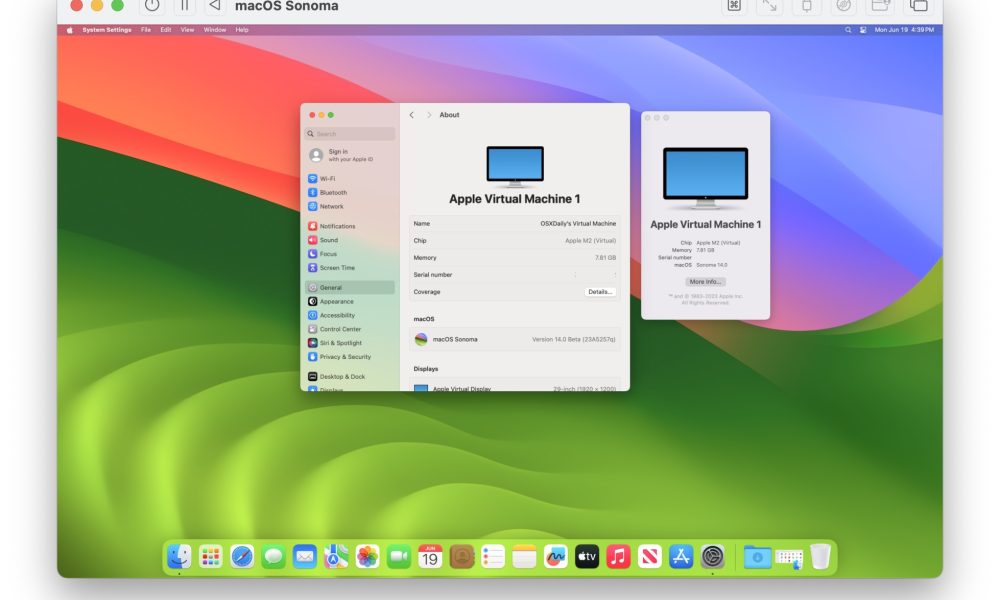Open Privacy & Security settings
Screen dimensions: 1000x600
click(350, 357)
